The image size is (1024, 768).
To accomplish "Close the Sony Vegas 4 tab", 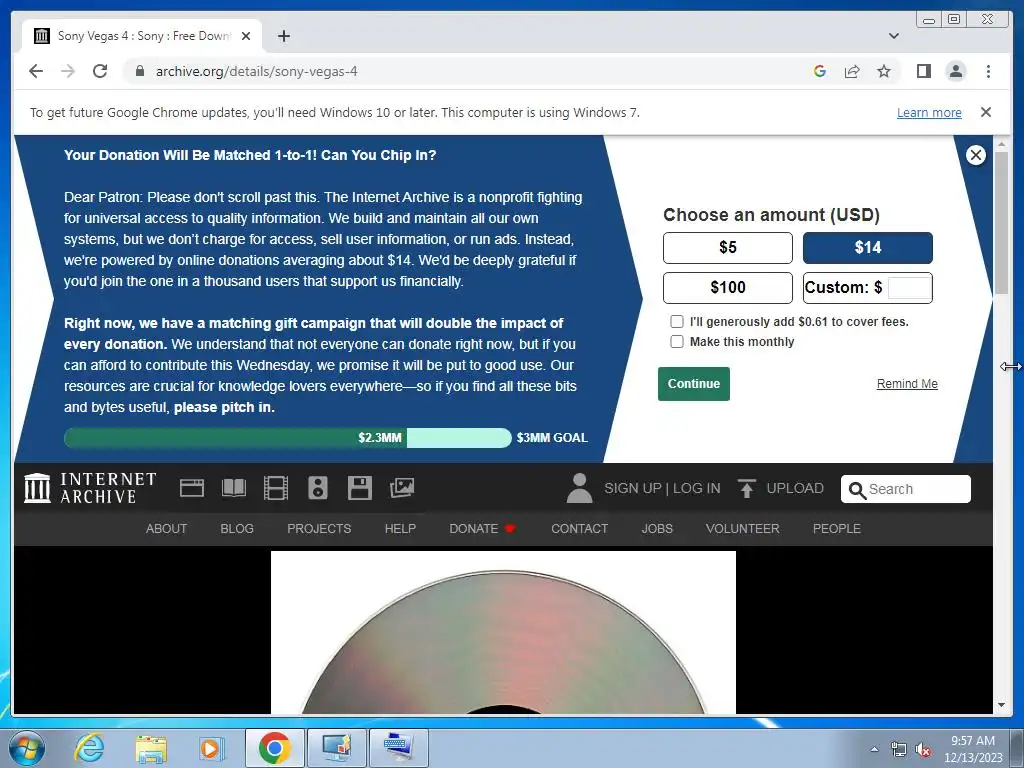I will click(246, 36).
